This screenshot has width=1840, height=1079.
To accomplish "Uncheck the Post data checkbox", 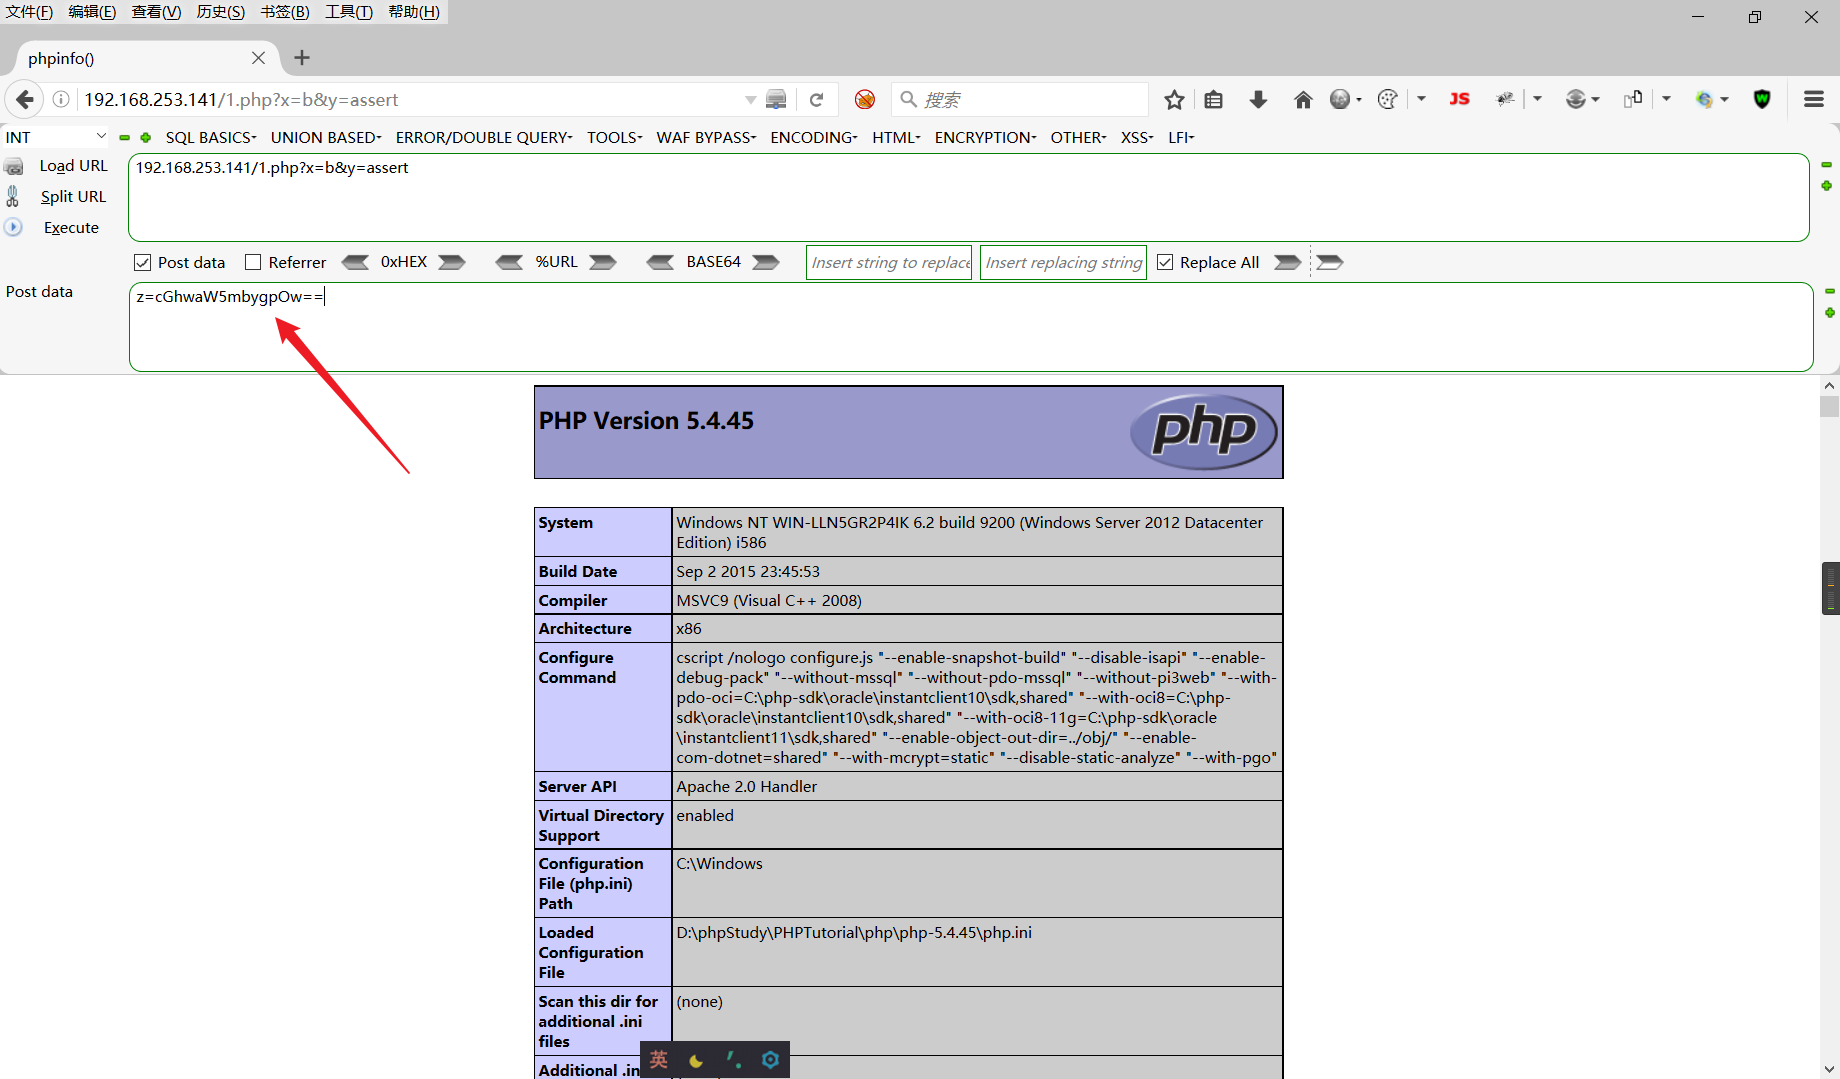I will (x=143, y=262).
